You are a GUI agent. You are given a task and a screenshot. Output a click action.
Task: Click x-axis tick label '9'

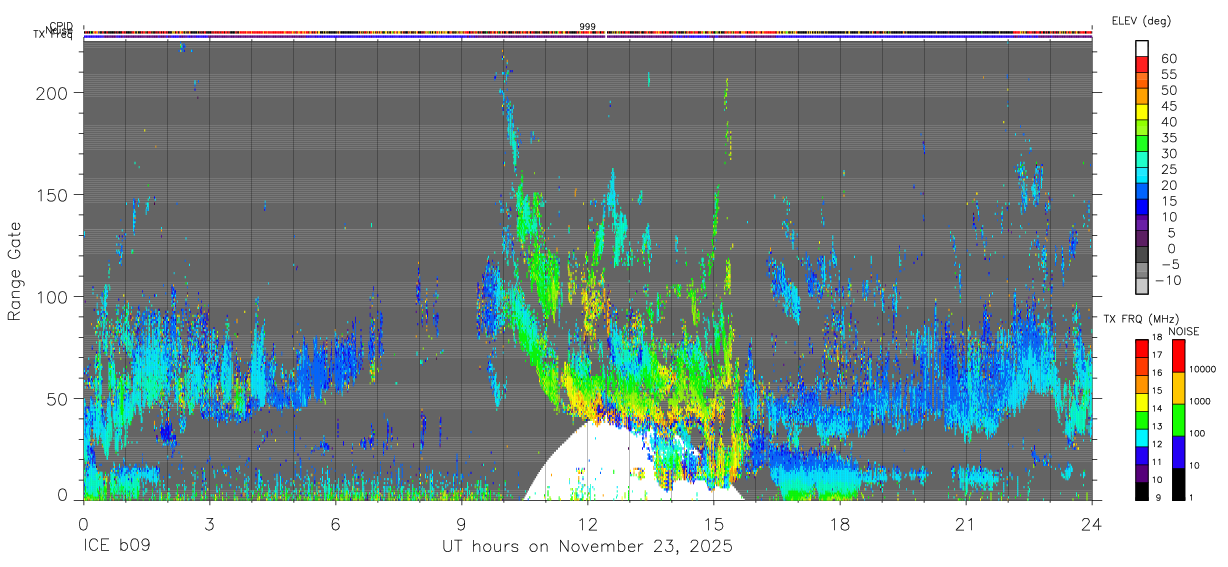pos(461,524)
